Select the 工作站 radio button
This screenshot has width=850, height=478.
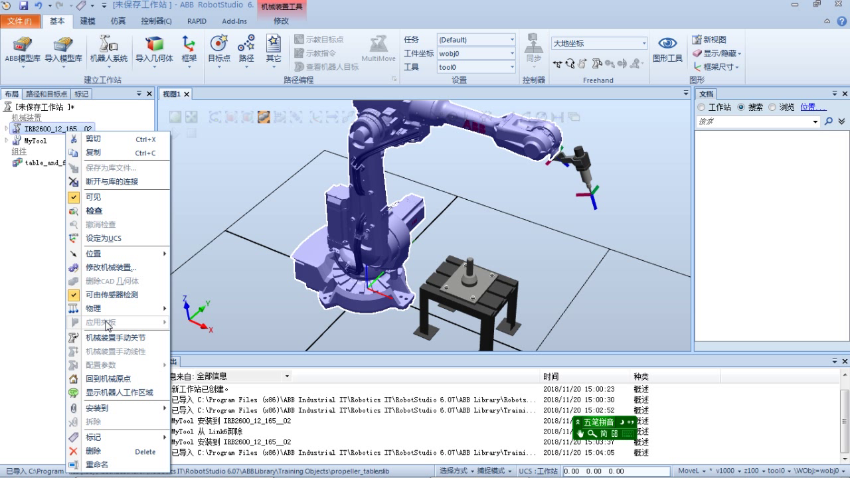(701, 107)
